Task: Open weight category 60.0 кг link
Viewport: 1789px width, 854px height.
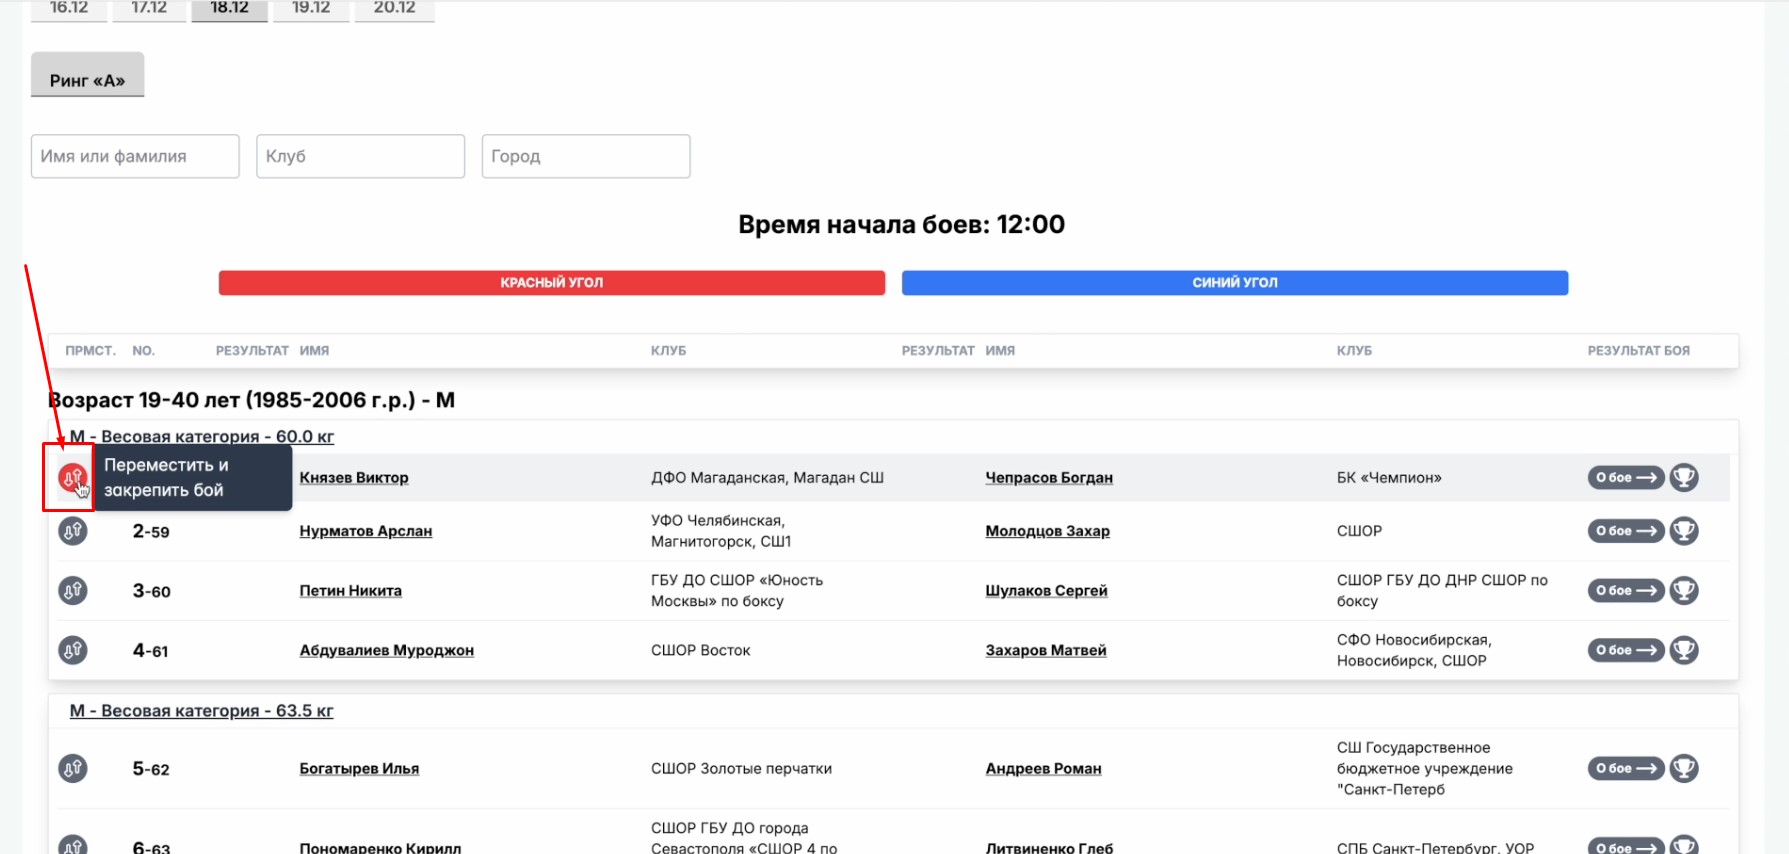Action: click(x=202, y=437)
